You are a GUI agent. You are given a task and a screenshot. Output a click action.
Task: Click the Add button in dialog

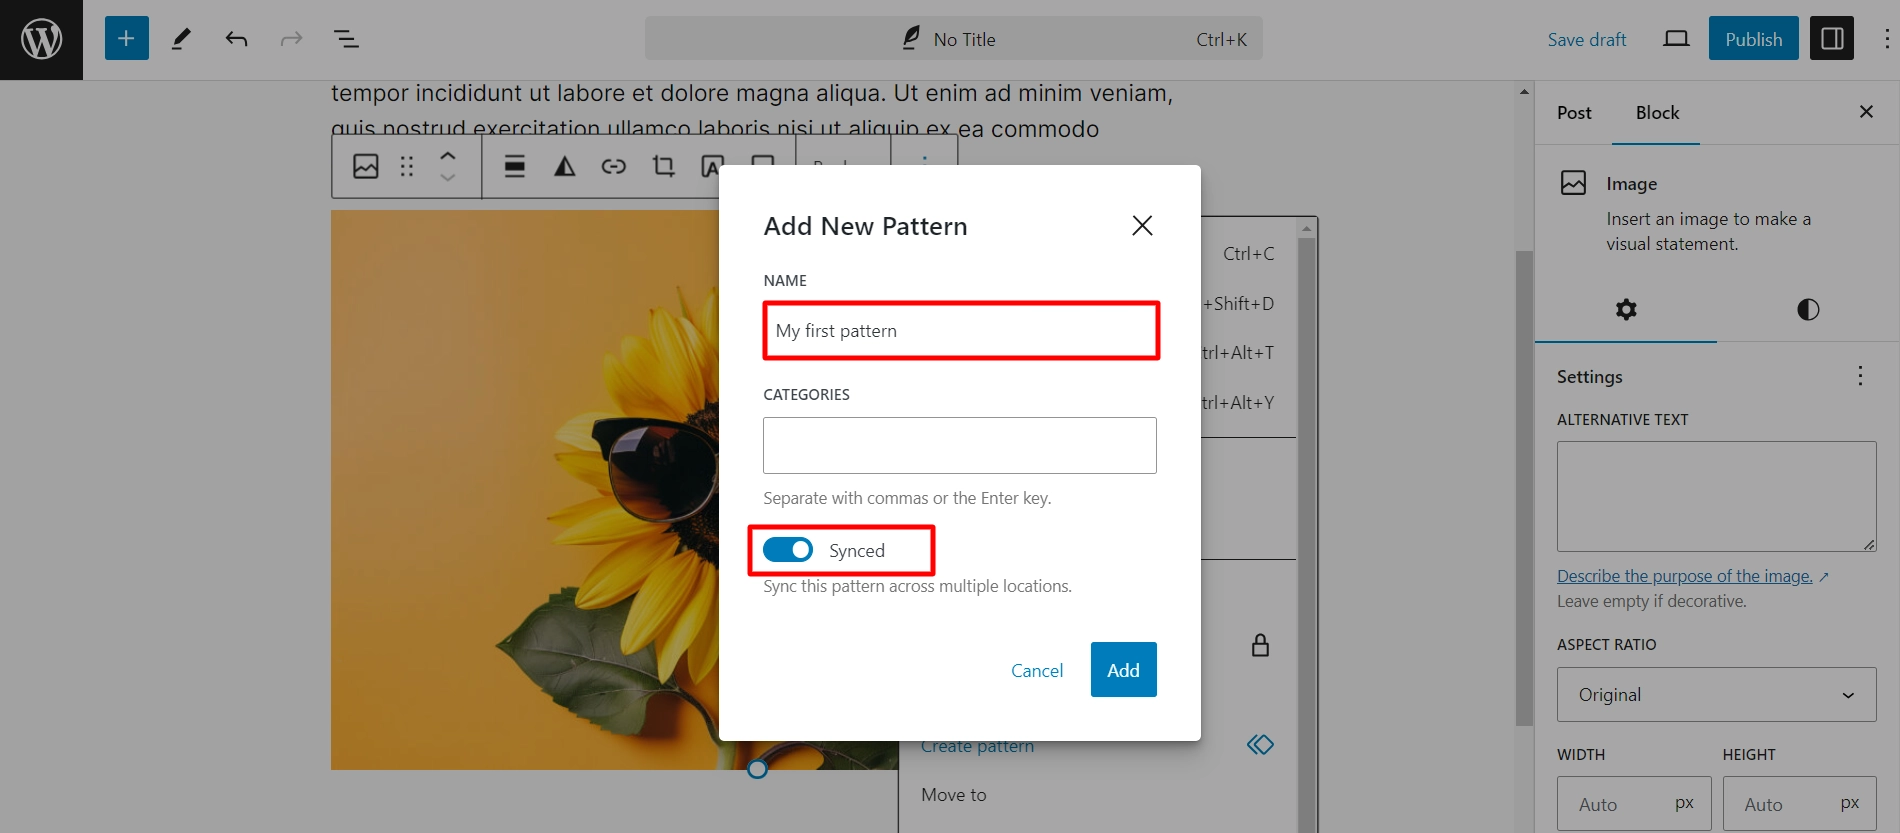pos(1123,670)
